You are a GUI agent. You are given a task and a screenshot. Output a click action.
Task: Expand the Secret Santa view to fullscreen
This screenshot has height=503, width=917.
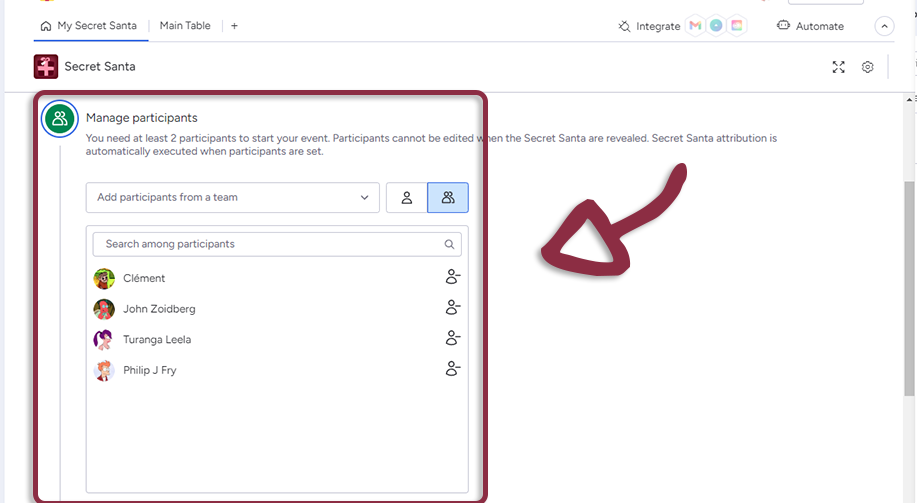coord(839,67)
